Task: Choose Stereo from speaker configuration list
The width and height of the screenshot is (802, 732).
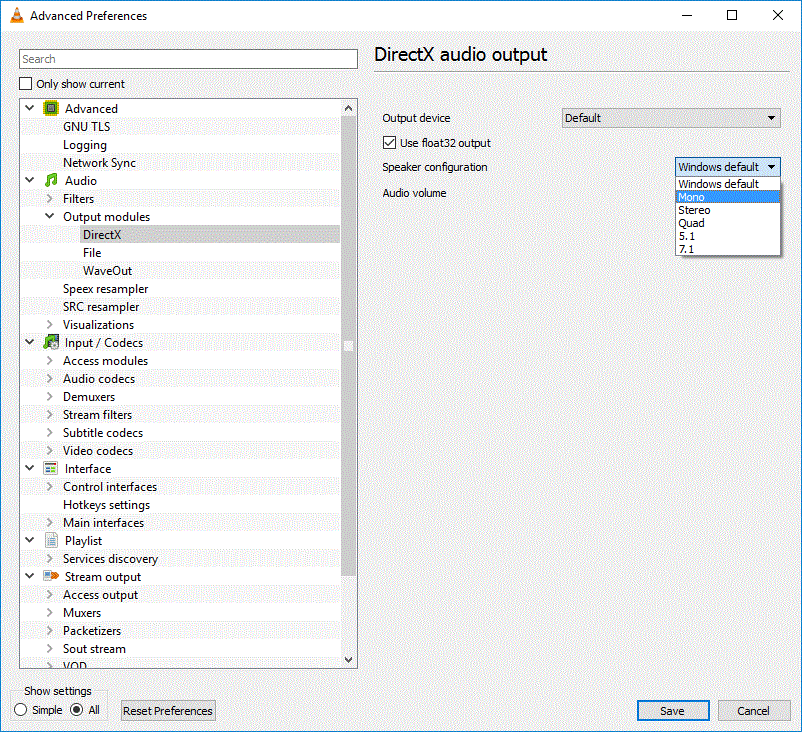Action: coord(694,210)
